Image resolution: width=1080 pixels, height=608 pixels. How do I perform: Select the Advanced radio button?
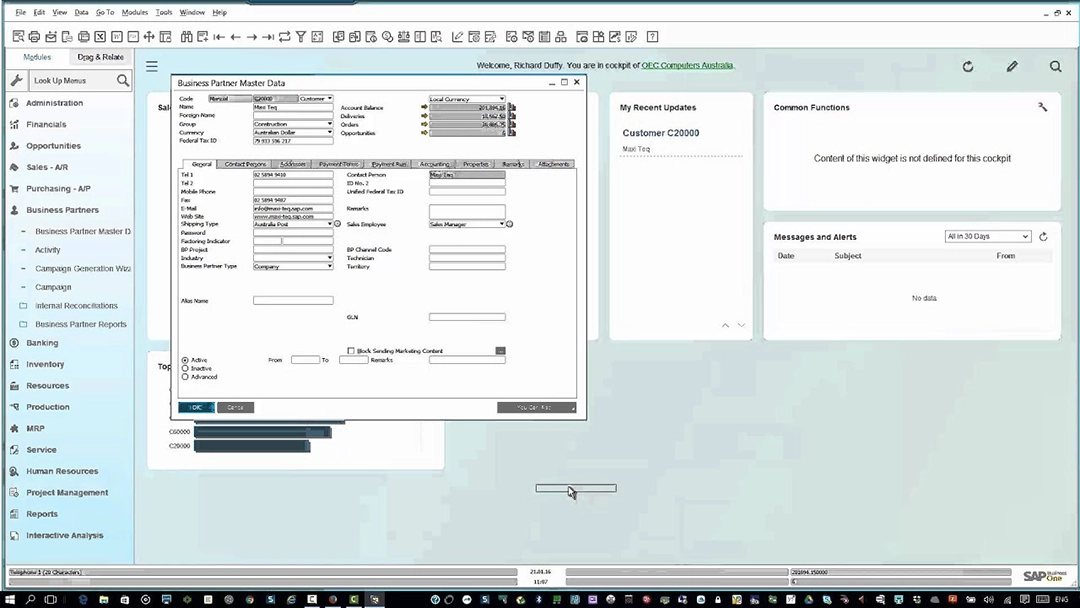(x=185, y=377)
